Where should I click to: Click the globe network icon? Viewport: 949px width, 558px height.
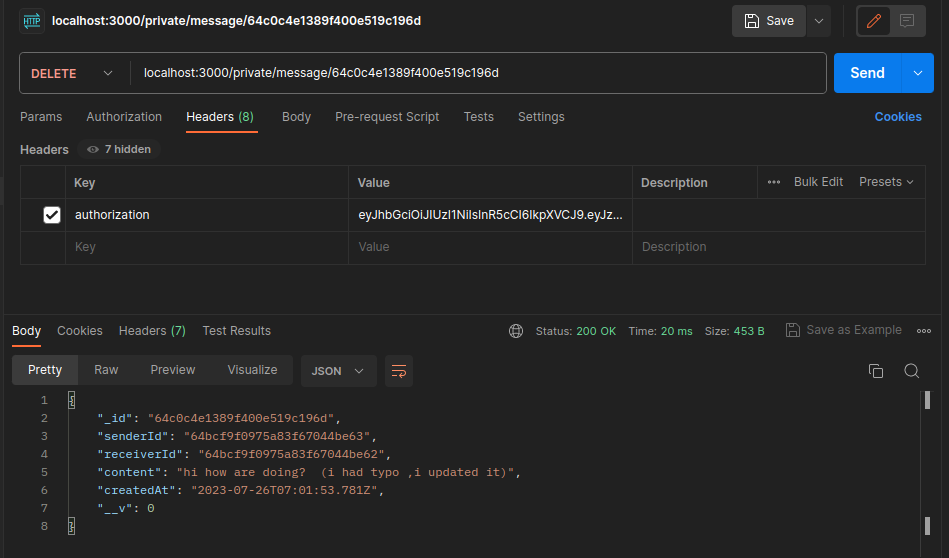pos(516,331)
